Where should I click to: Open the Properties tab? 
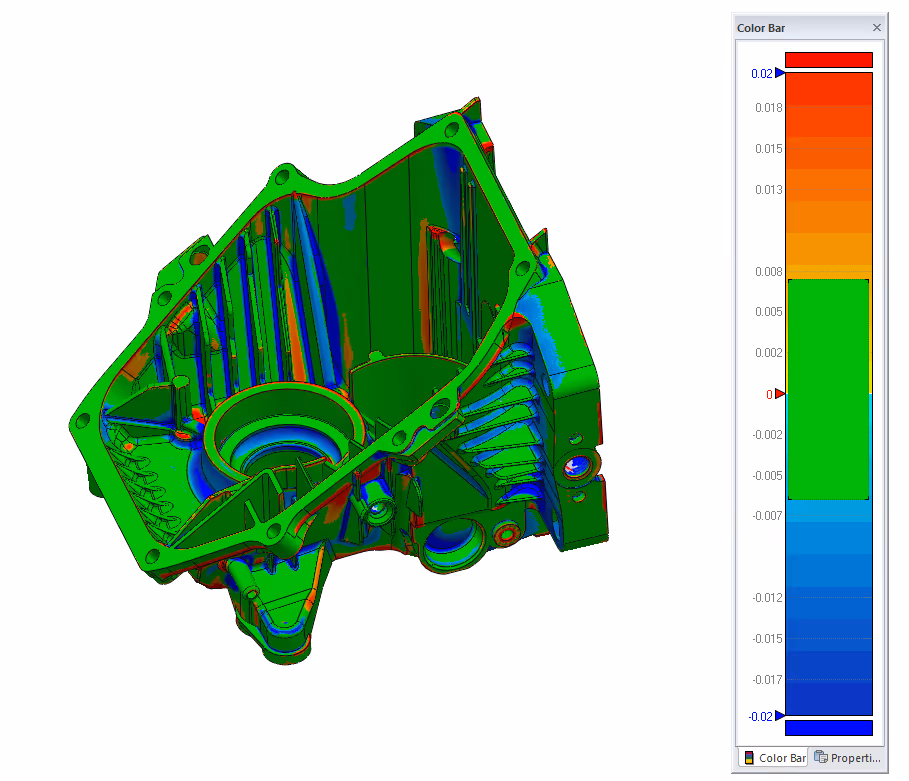pyautogui.click(x=847, y=757)
